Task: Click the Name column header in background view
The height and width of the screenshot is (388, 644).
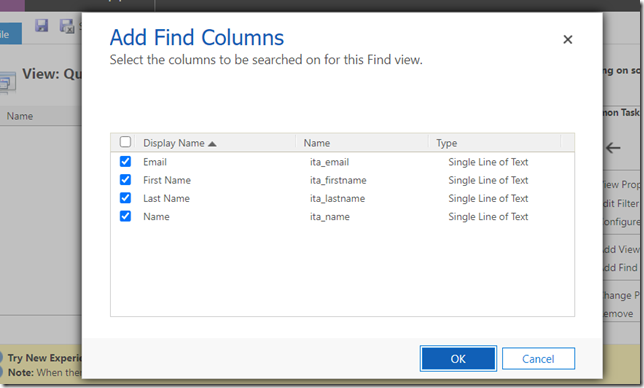Action: coord(20,116)
